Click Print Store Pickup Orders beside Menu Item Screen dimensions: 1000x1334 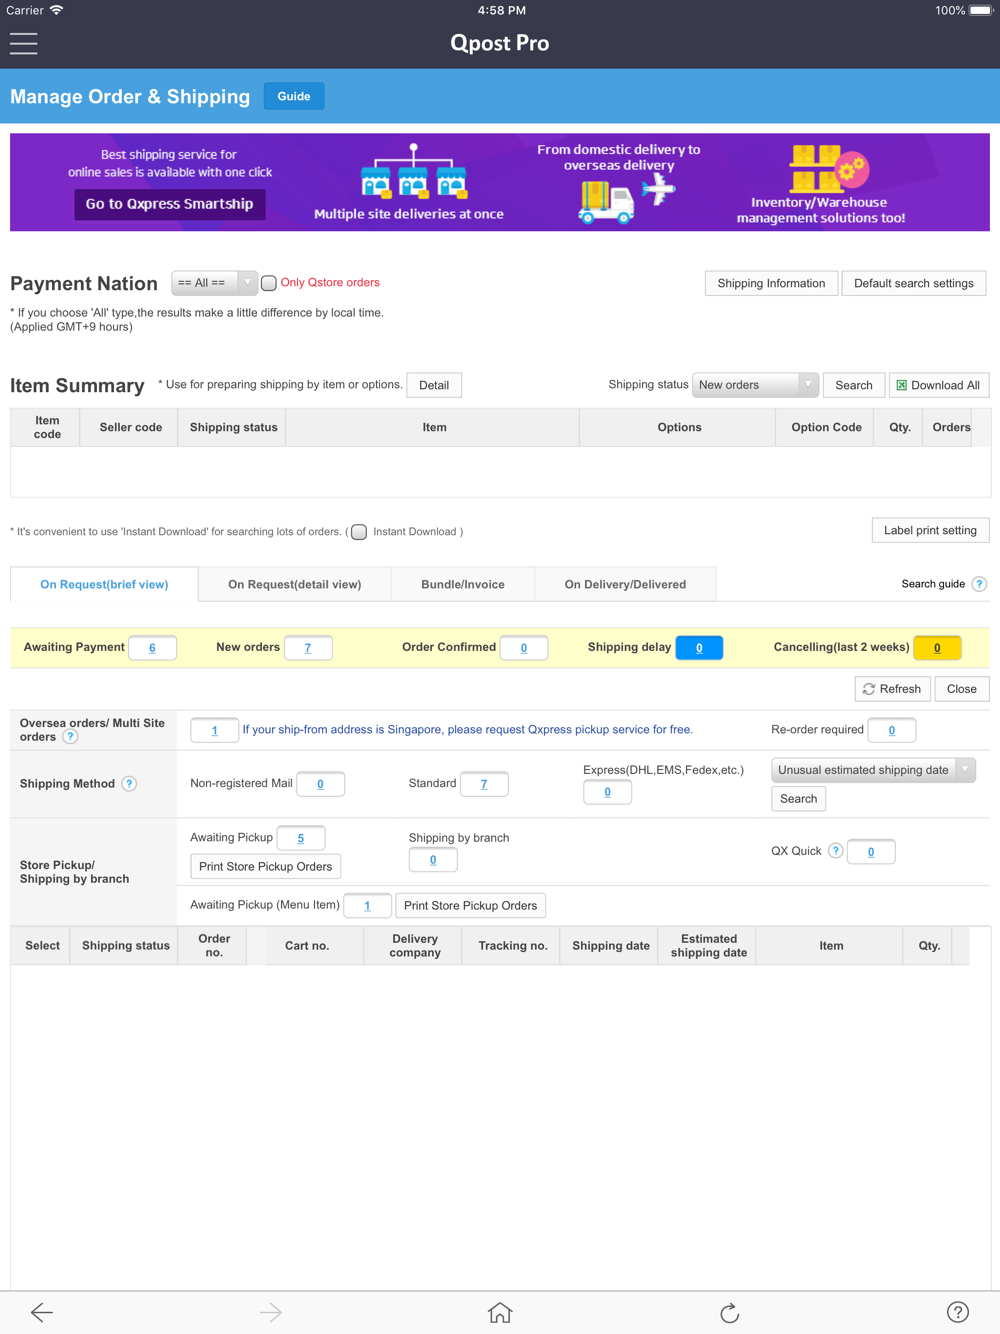pos(470,905)
